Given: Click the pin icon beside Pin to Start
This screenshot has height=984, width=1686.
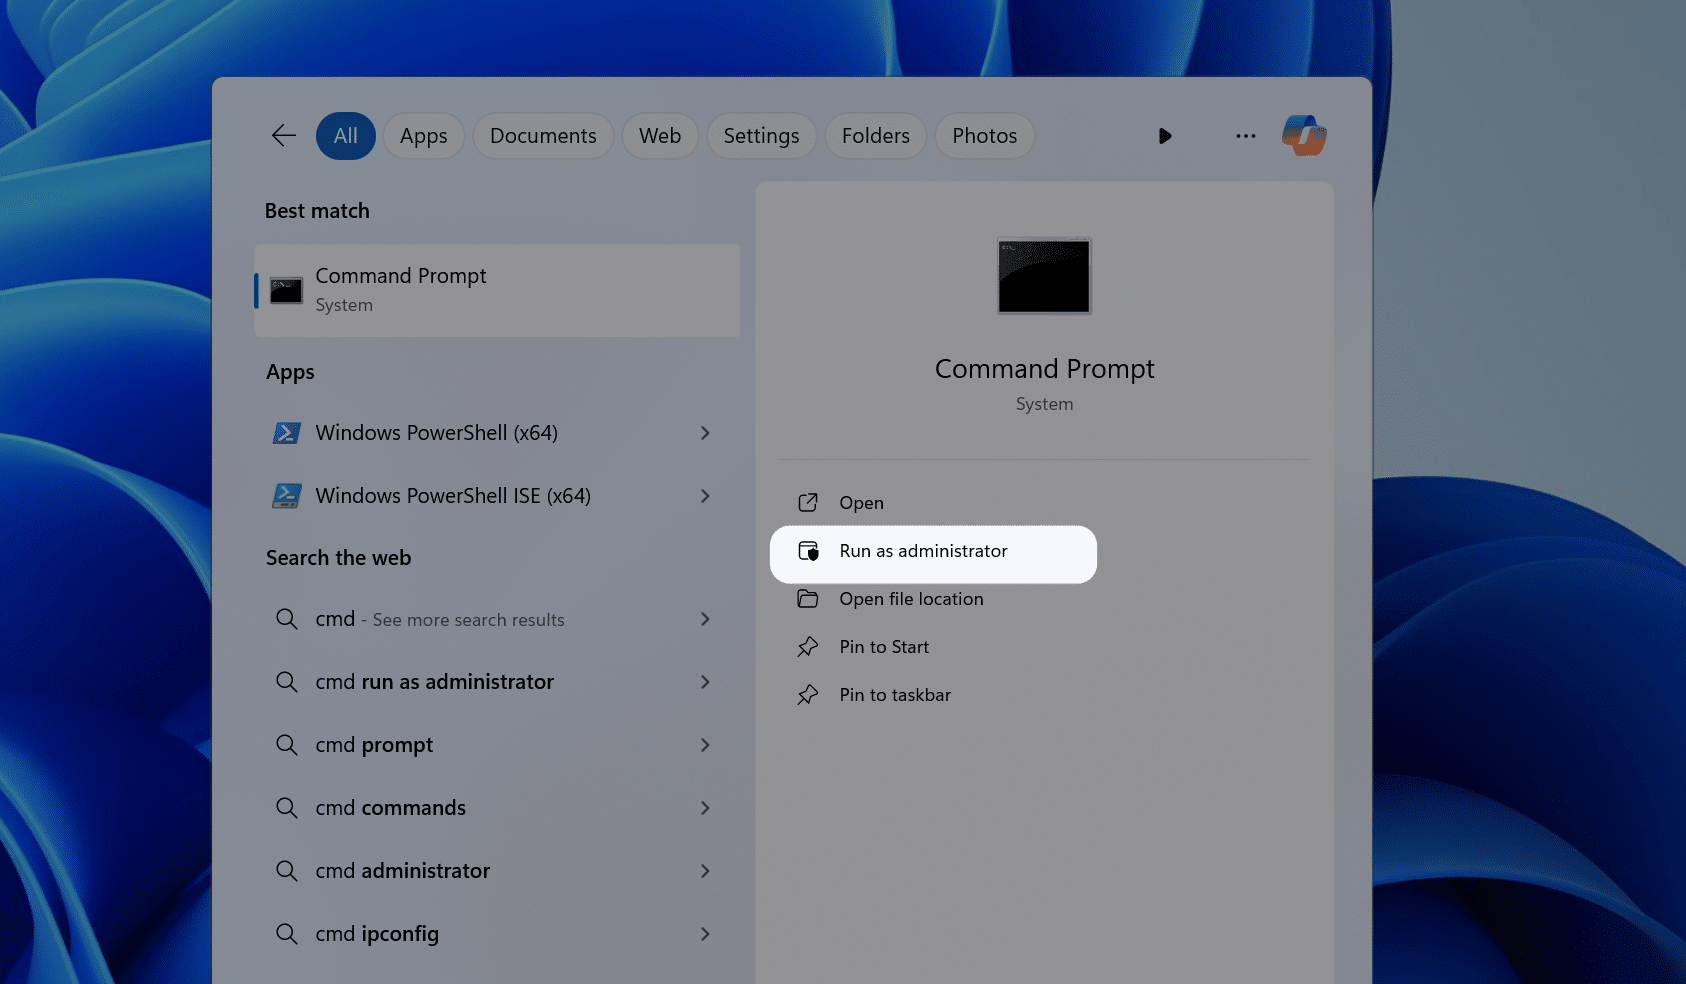Looking at the screenshot, I should pyautogui.click(x=808, y=647).
